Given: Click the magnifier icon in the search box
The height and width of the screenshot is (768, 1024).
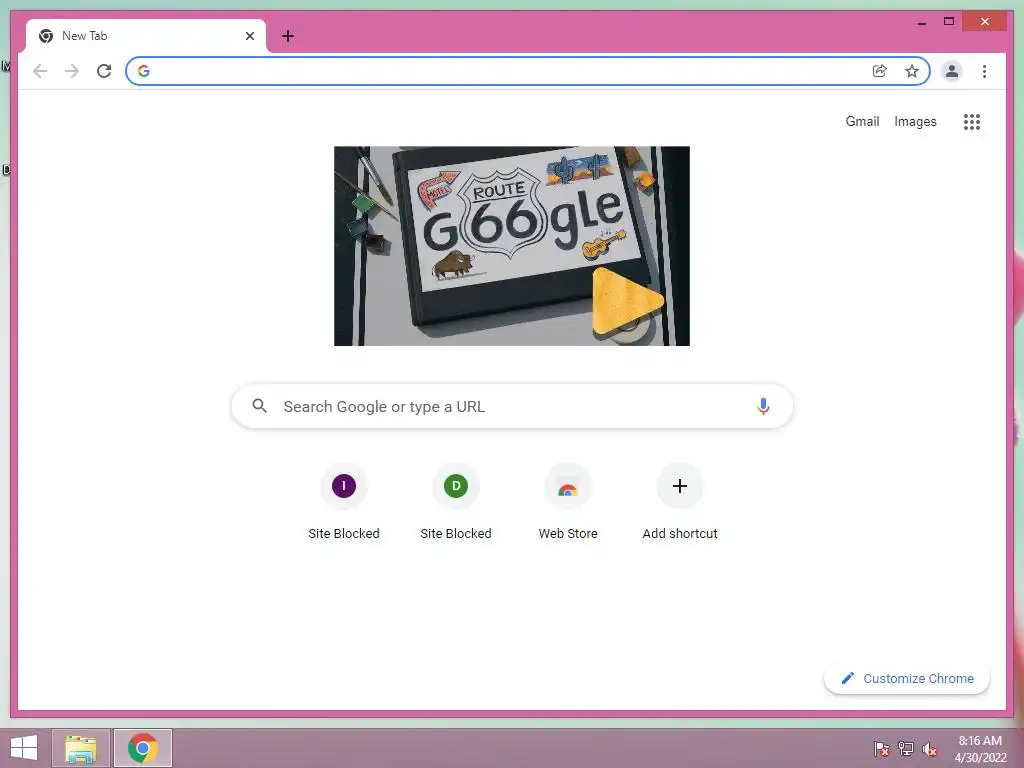Looking at the screenshot, I should [x=259, y=406].
